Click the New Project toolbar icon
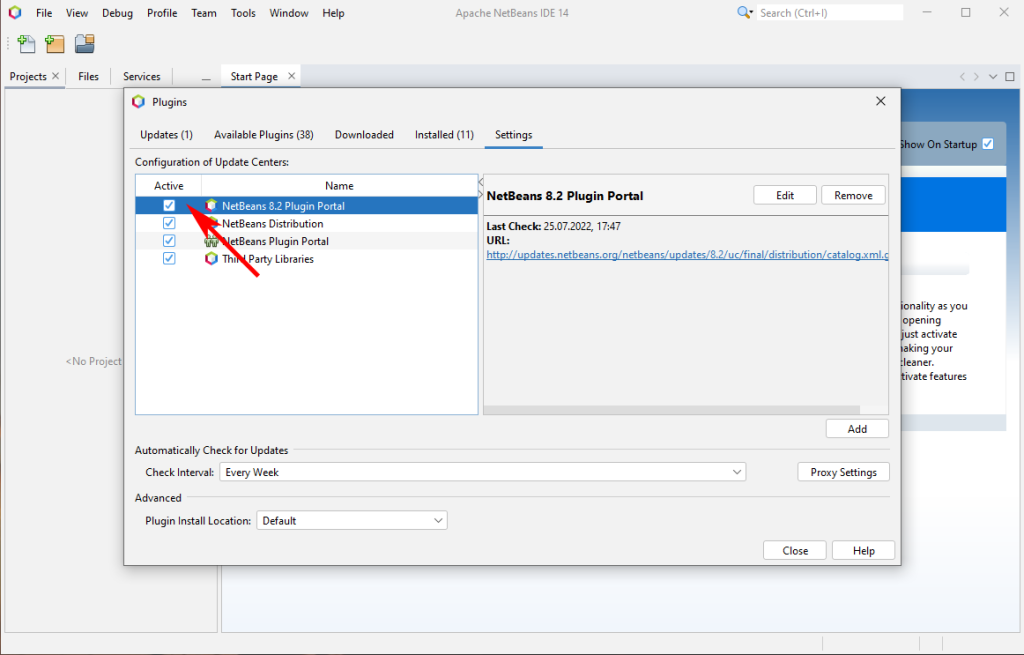Screen dimensions: 1024x655 click(55, 44)
